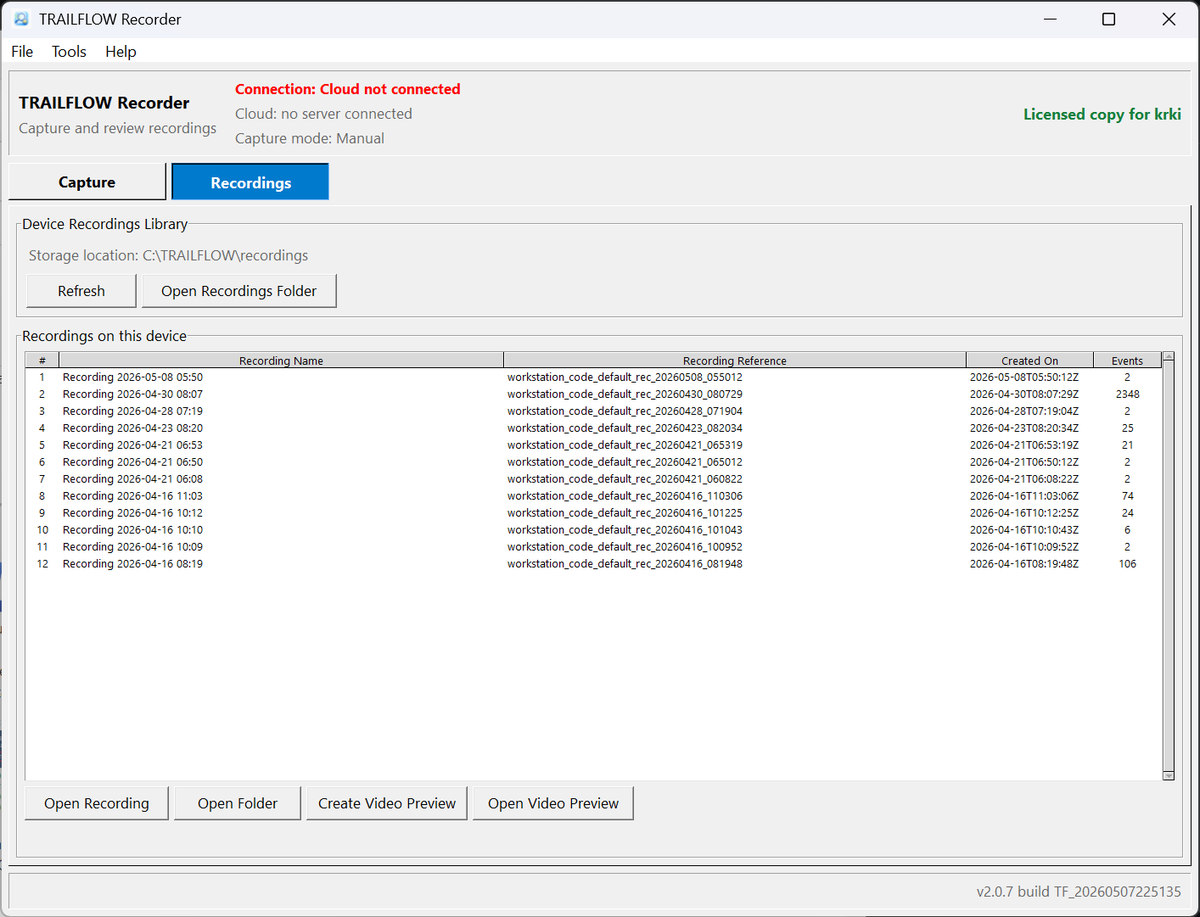1200x917 pixels.
Task: Click Cloud: no server connected text
Action: pyautogui.click(x=324, y=114)
